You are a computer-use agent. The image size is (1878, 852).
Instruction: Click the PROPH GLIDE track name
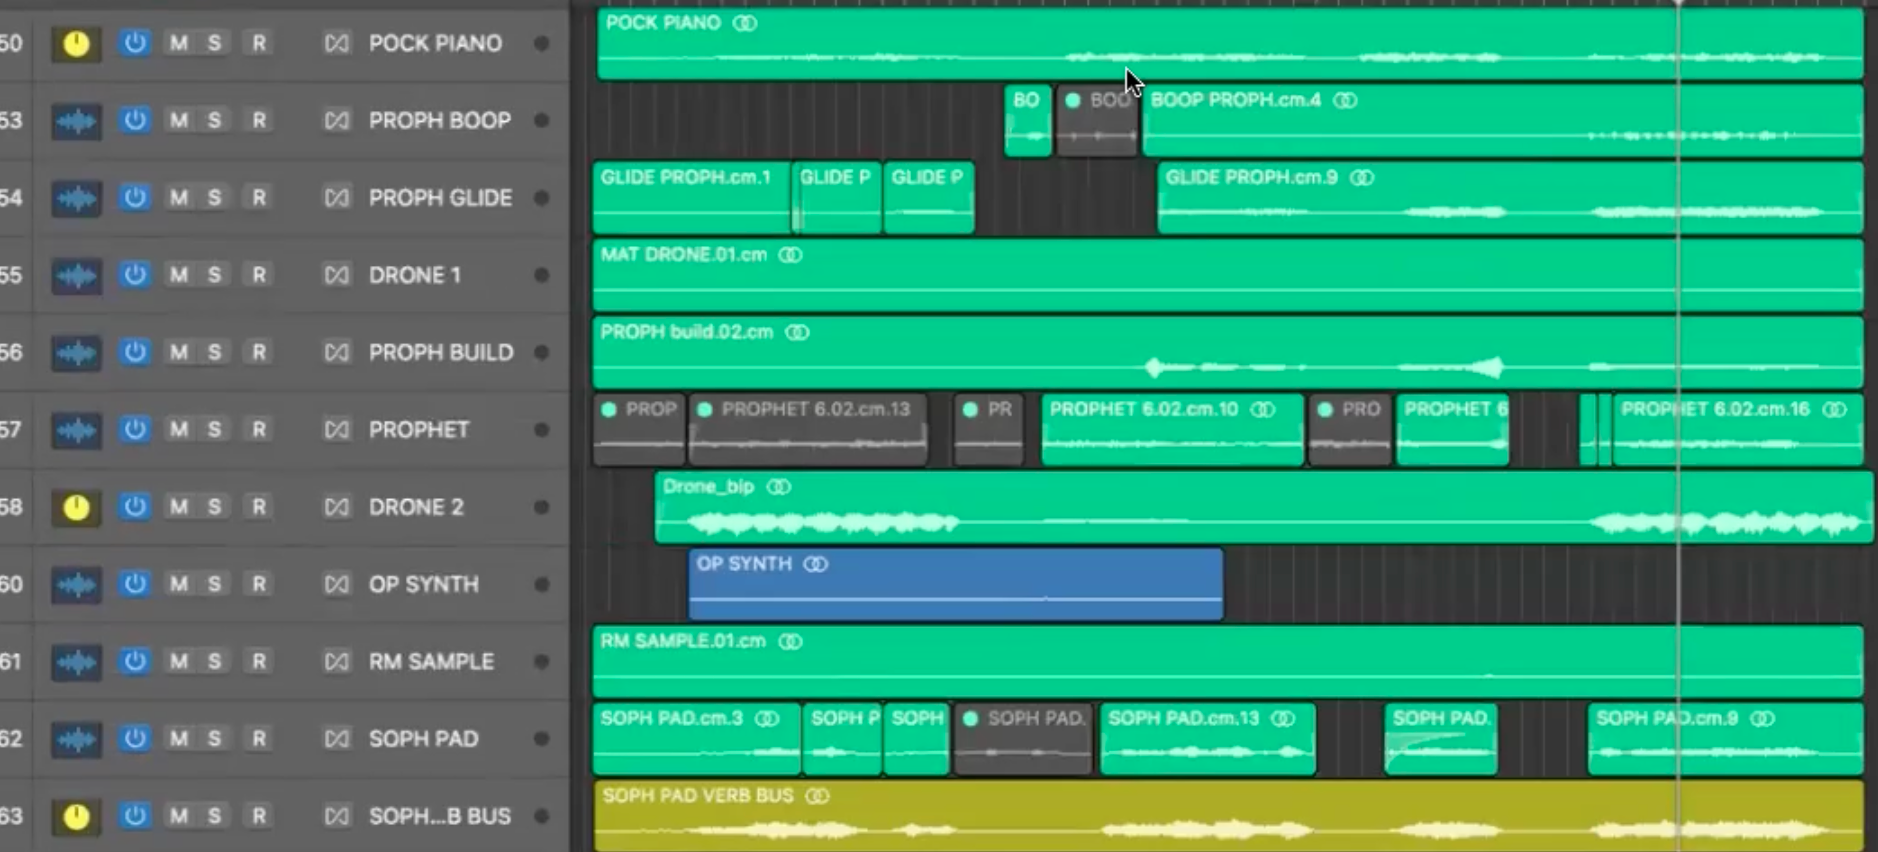tap(440, 198)
